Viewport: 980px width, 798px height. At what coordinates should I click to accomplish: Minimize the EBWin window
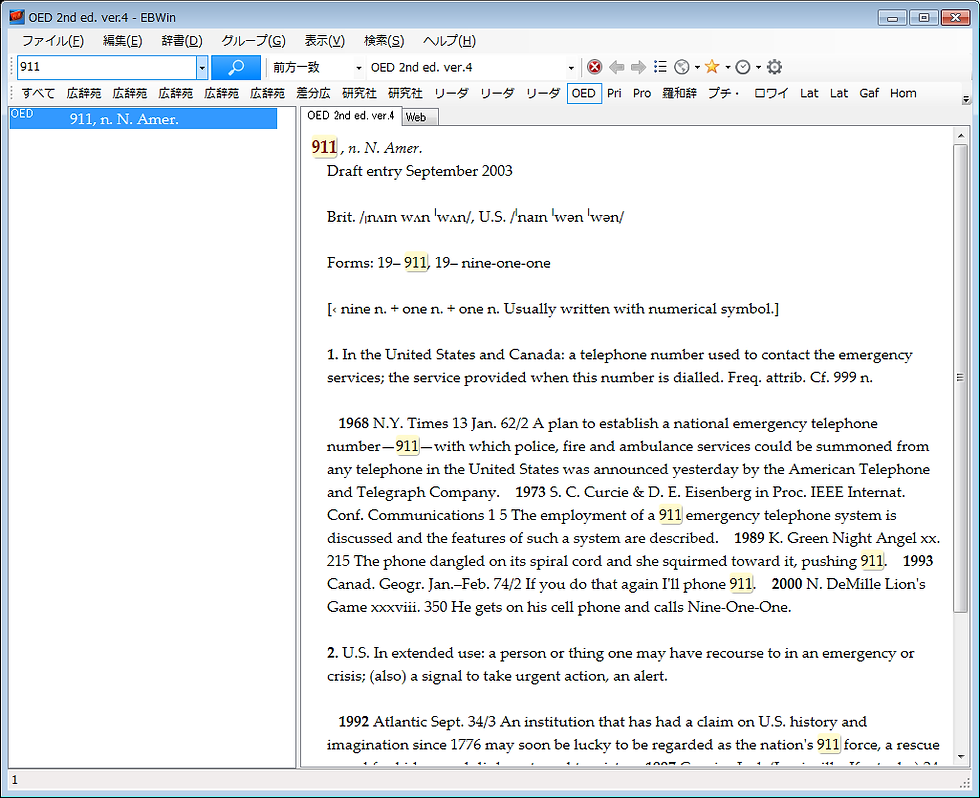(x=892, y=17)
